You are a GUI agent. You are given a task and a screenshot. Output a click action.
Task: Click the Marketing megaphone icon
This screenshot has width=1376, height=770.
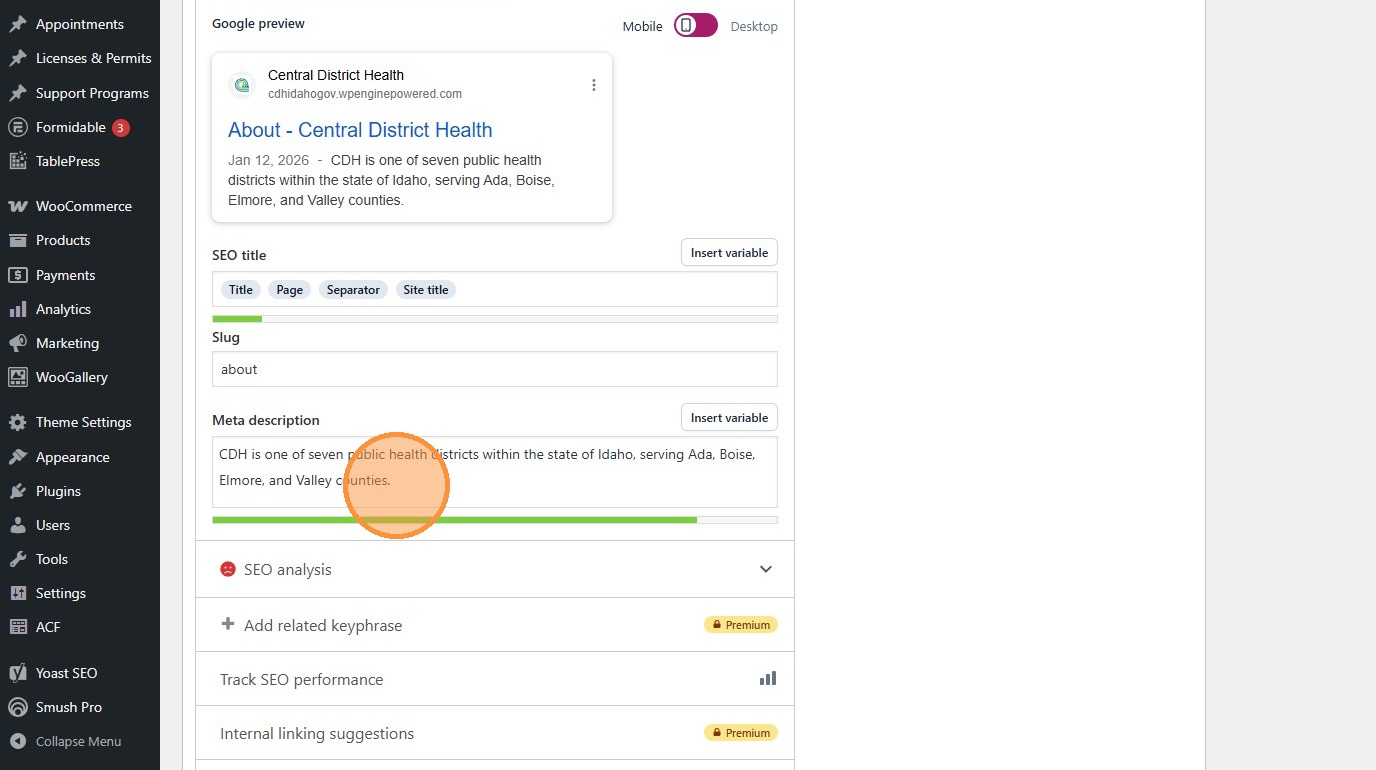click(x=17, y=343)
